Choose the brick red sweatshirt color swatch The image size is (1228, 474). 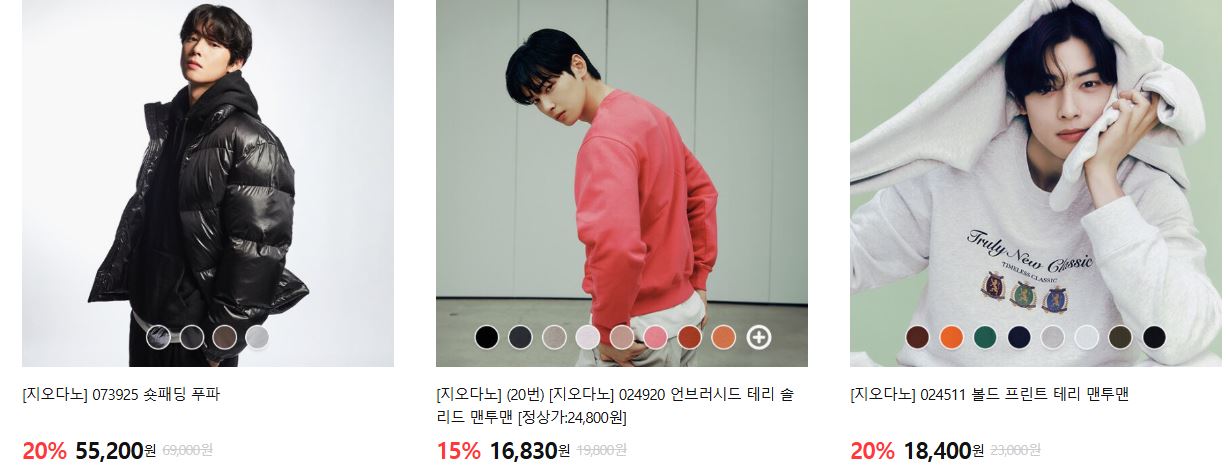[690, 338]
